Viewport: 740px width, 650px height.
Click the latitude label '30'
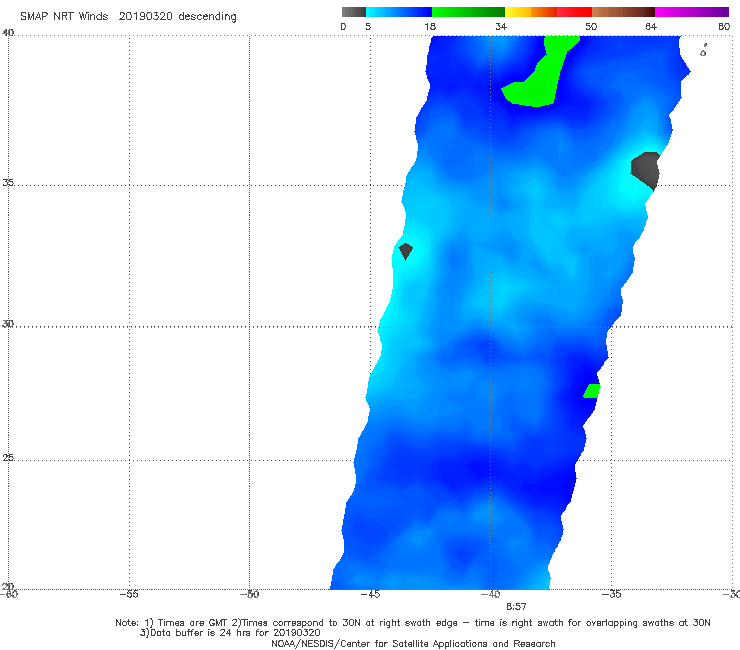(x=8, y=323)
